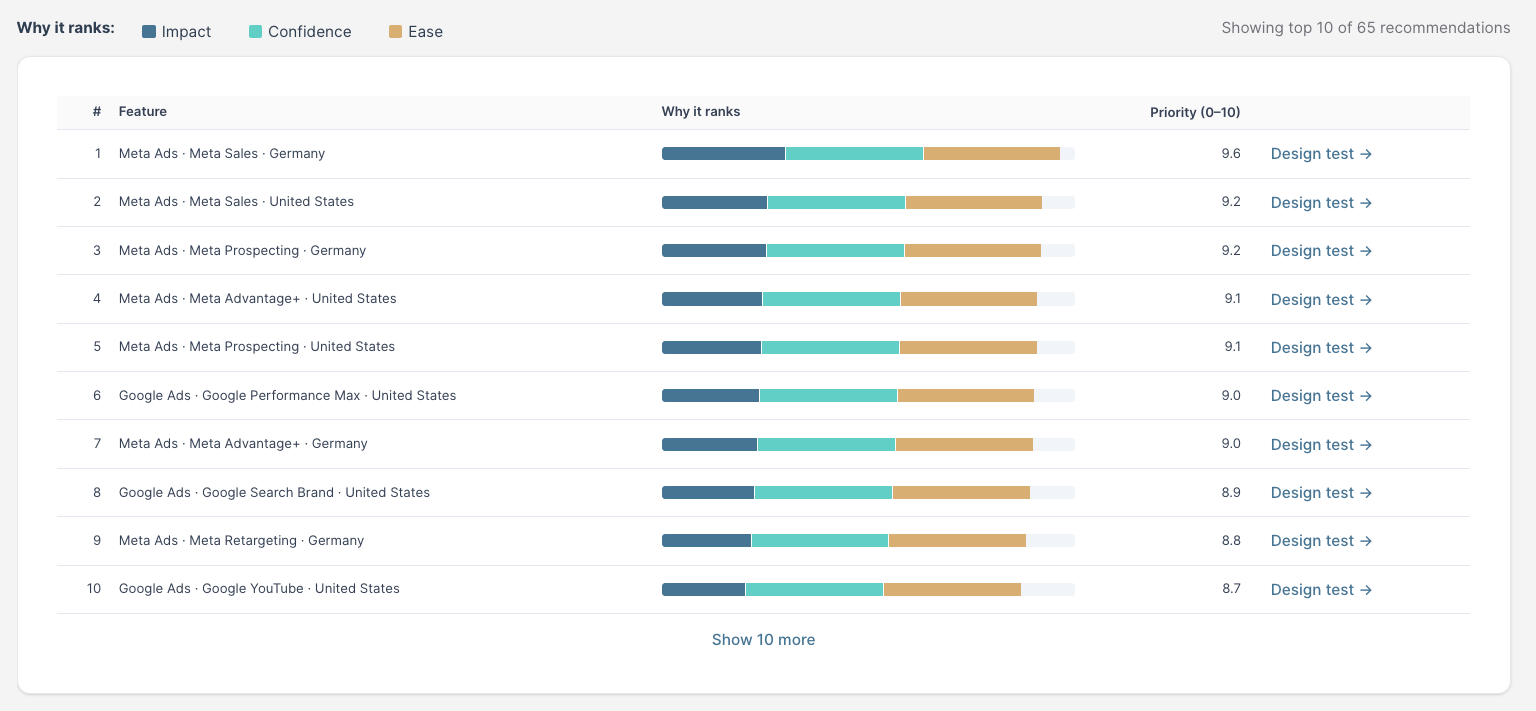This screenshot has height=711, width=1536.
Task: Select Meta Advantage+ · Germany feature text
Action: point(243,444)
